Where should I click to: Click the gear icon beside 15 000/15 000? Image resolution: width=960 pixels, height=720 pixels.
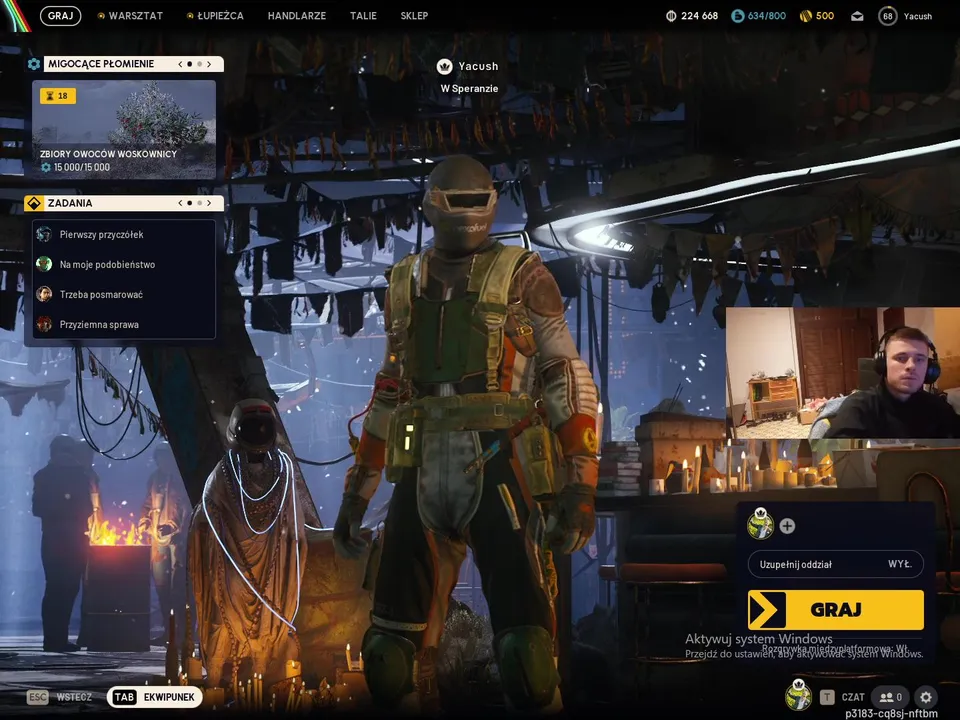(45, 167)
